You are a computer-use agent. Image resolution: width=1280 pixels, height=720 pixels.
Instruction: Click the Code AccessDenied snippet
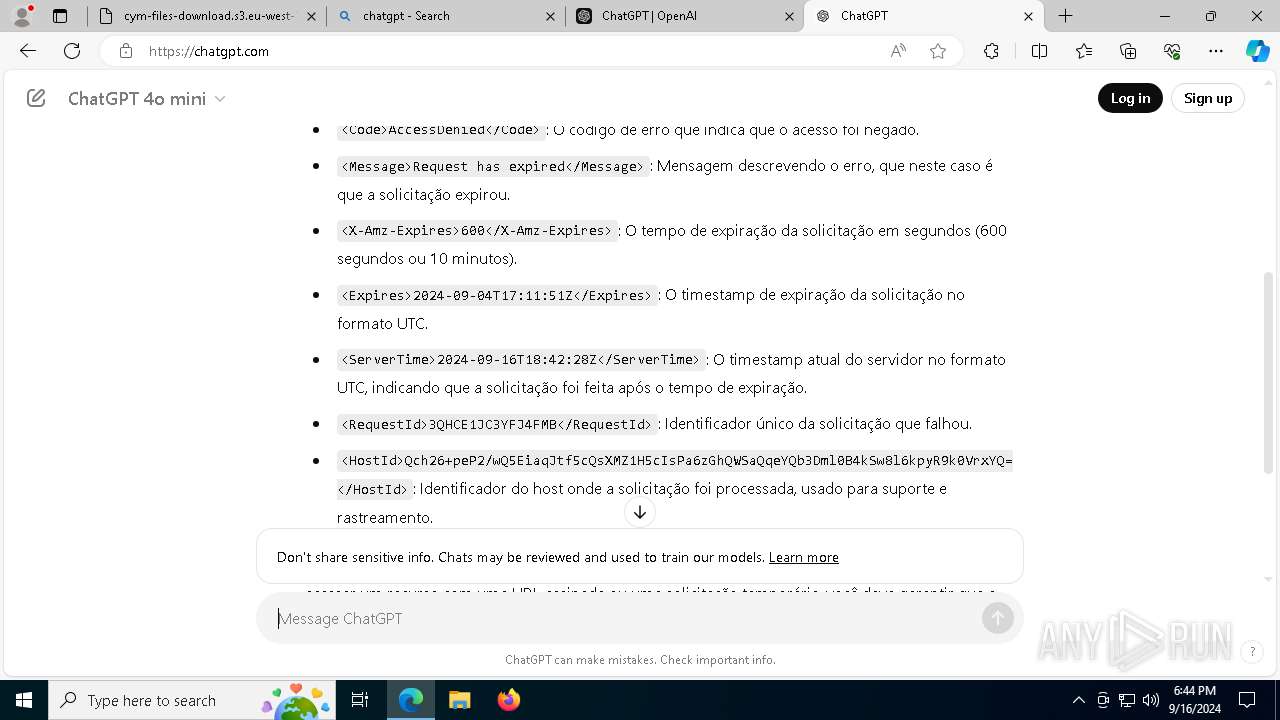click(x=441, y=130)
